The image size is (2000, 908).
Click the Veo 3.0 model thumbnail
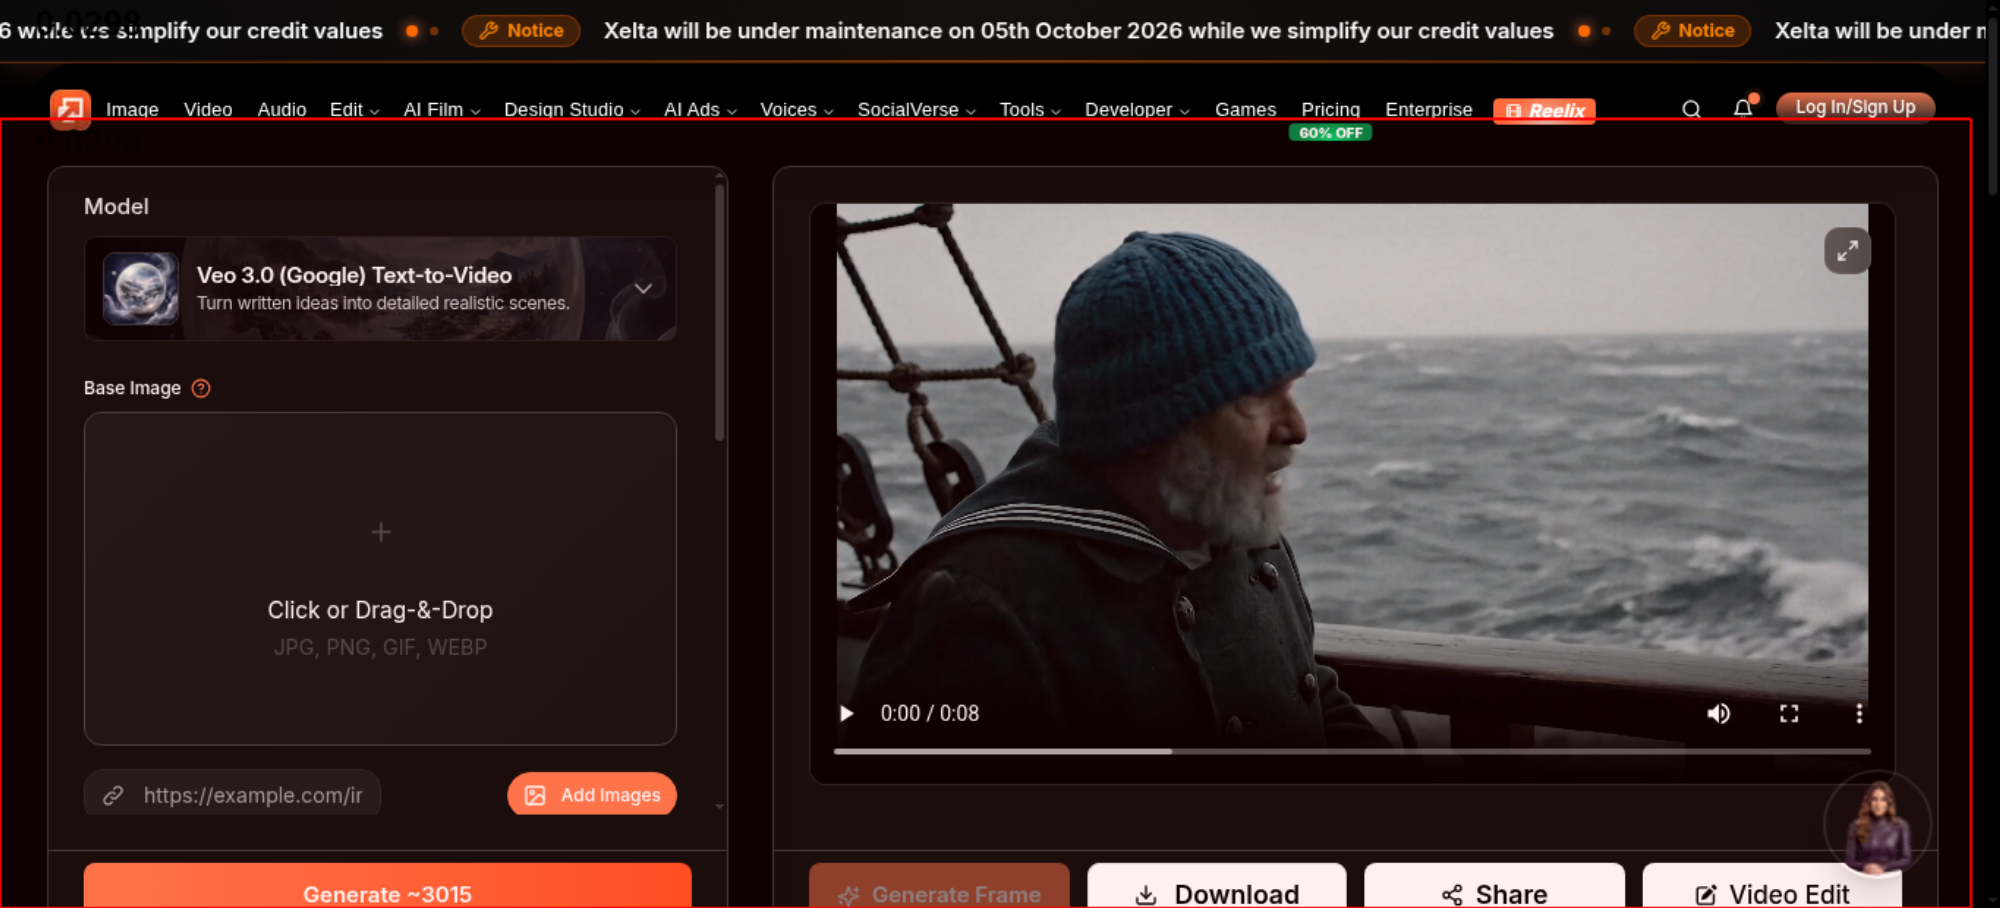pyautogui.click(x=141, y=289)
